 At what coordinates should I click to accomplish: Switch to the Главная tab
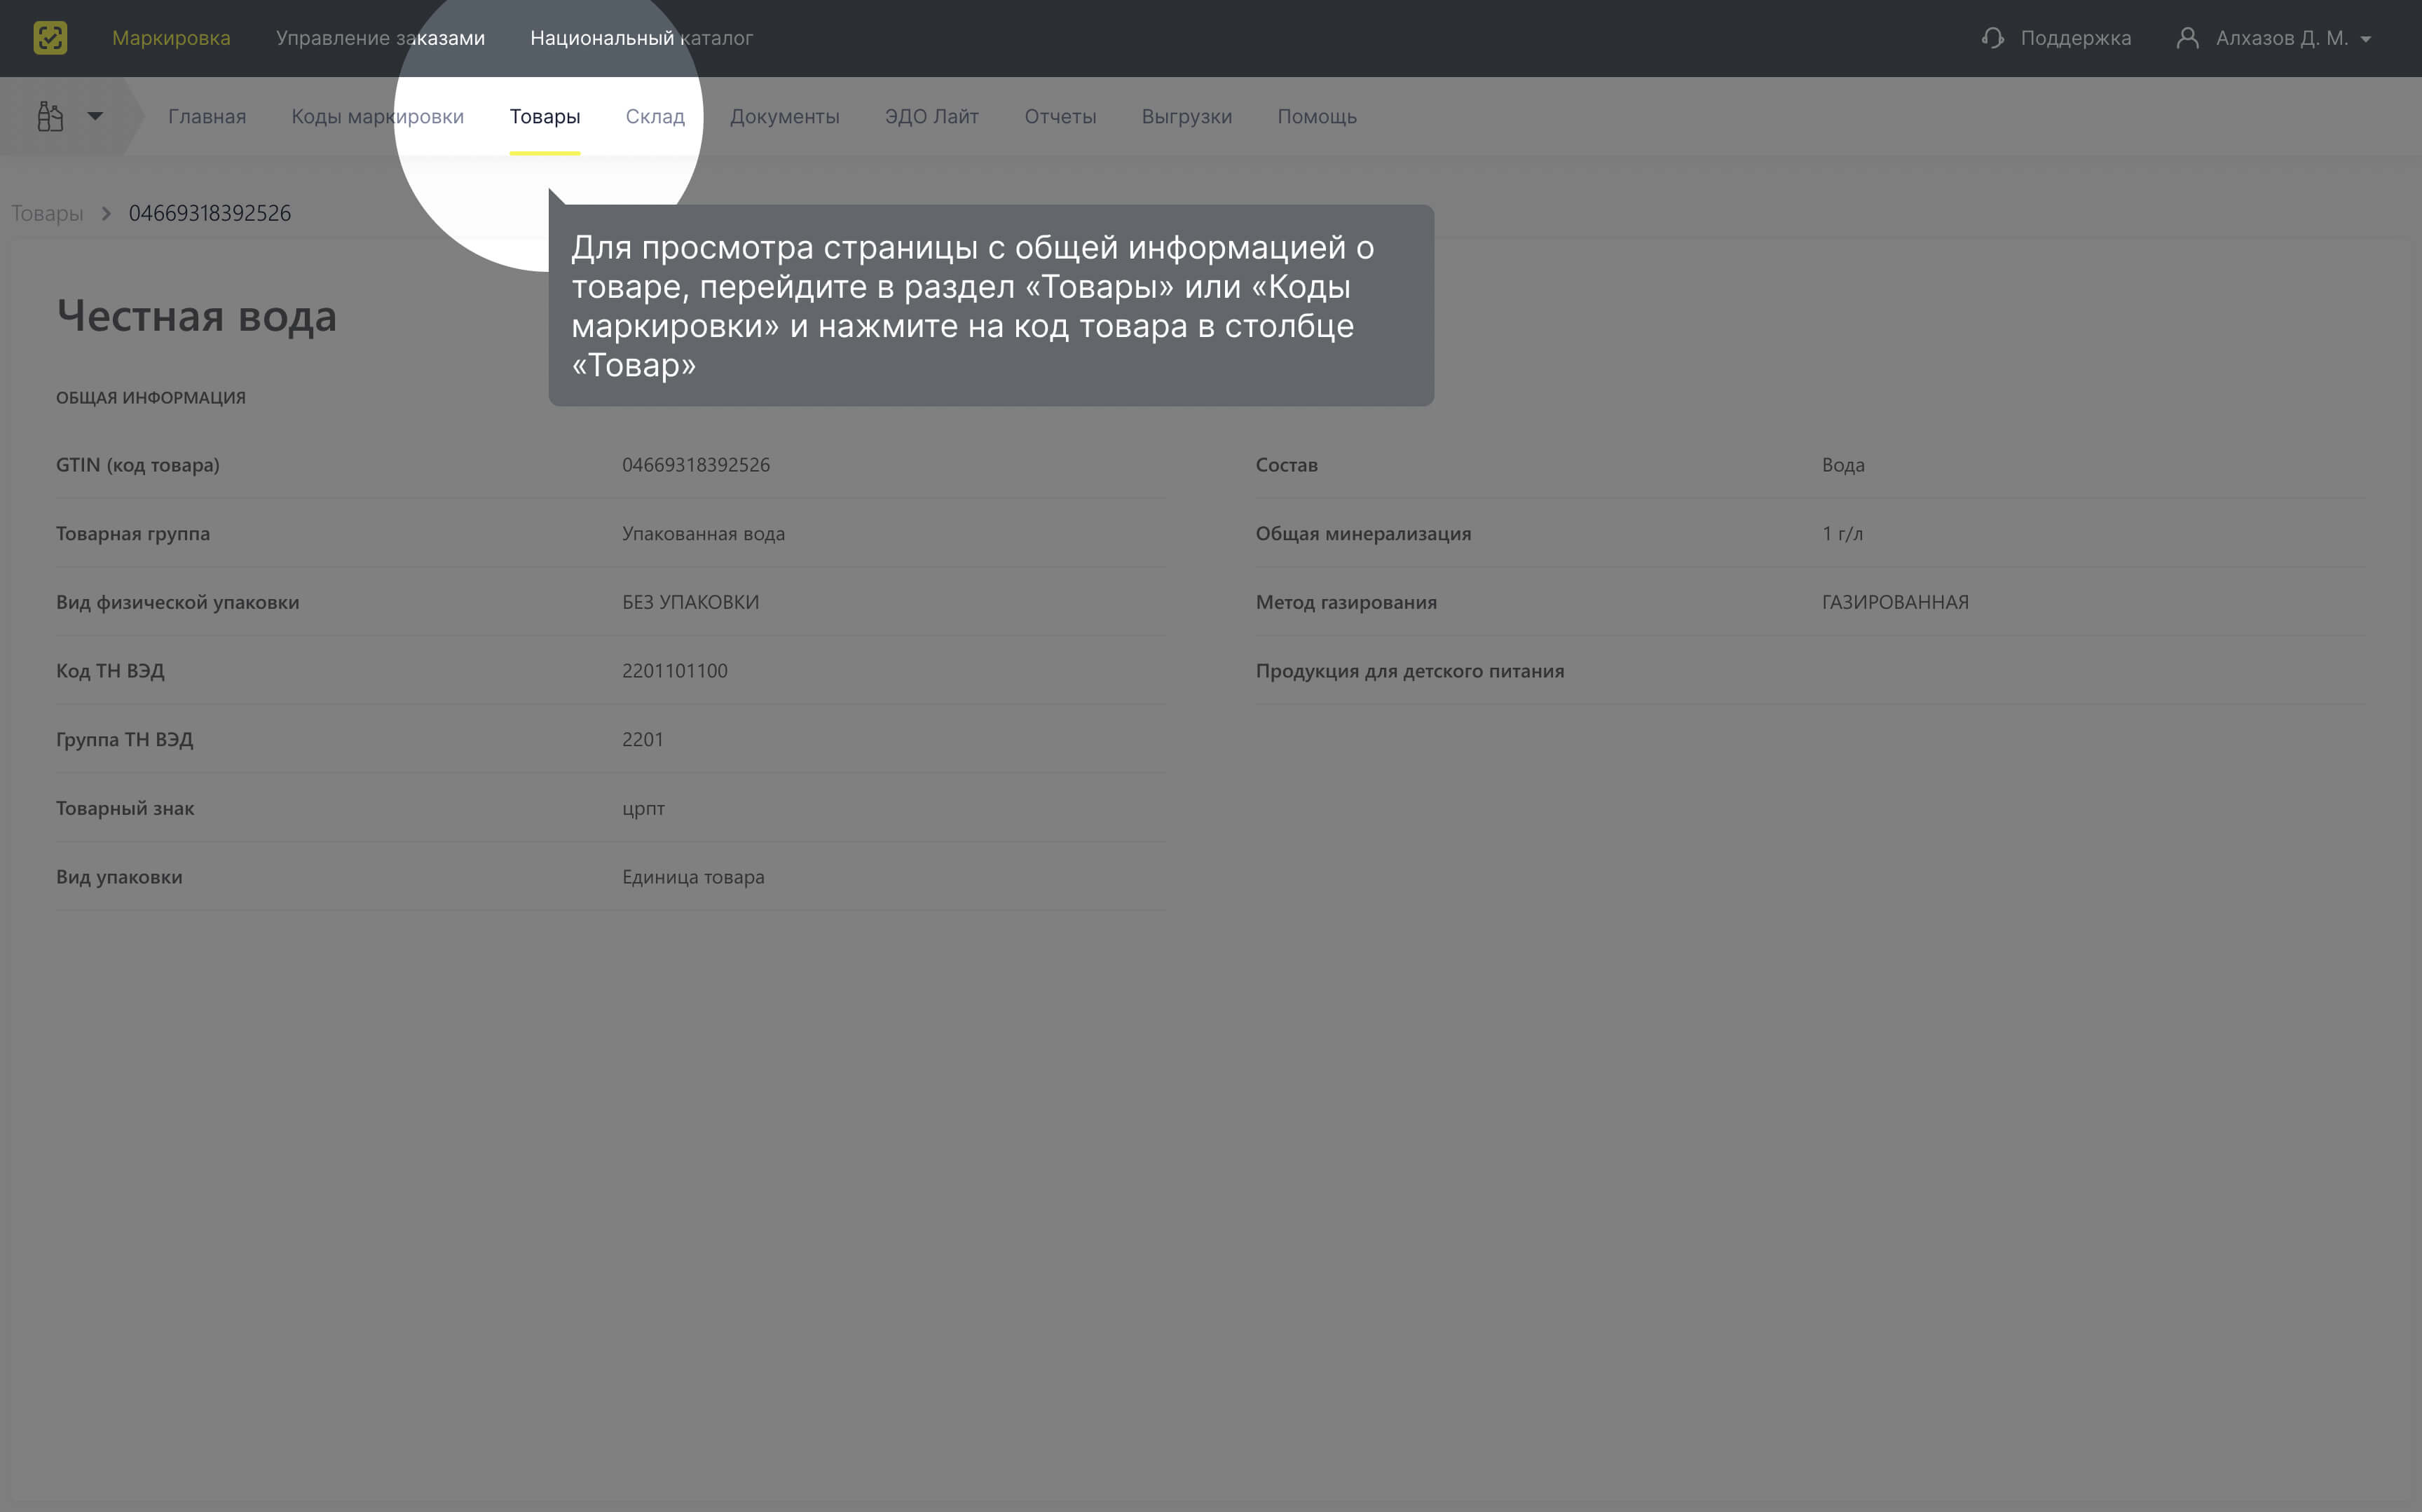pyautogui.click(x=207, y=116)
